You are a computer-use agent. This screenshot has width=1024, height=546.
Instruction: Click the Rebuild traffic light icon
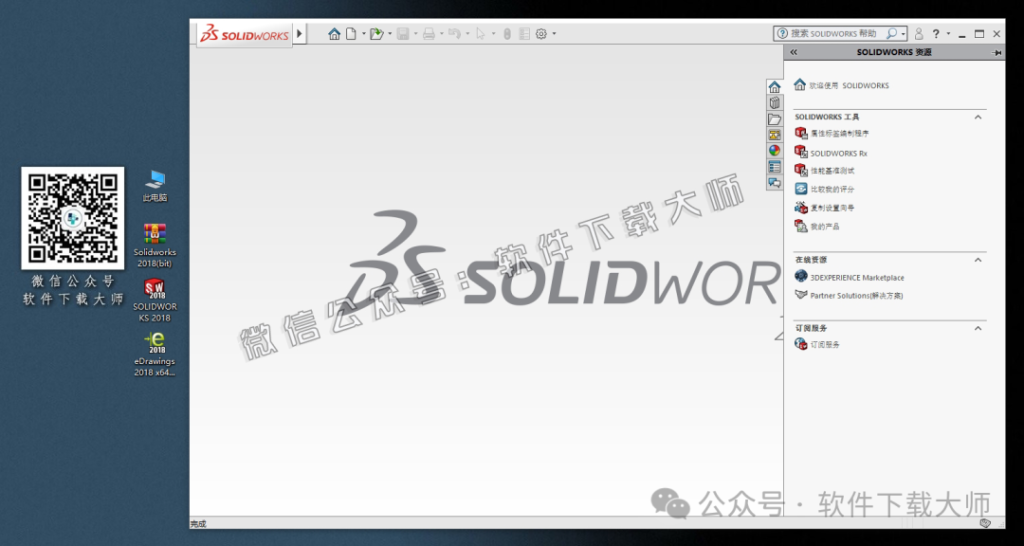point(507,34)
